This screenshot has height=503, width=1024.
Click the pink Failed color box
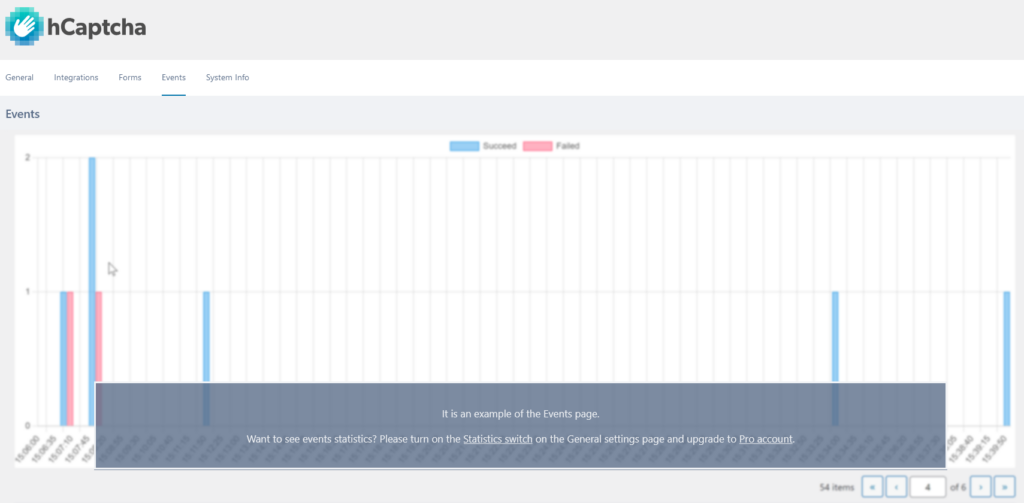[538, 146]
